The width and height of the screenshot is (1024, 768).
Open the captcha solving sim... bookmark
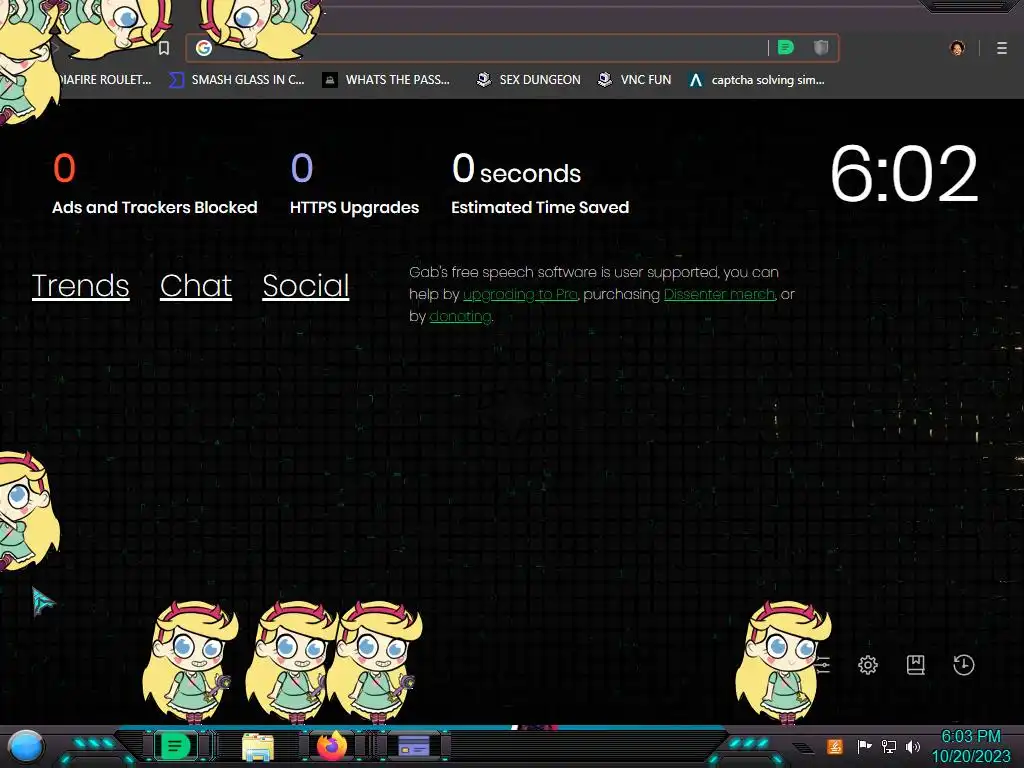(758, 80)
